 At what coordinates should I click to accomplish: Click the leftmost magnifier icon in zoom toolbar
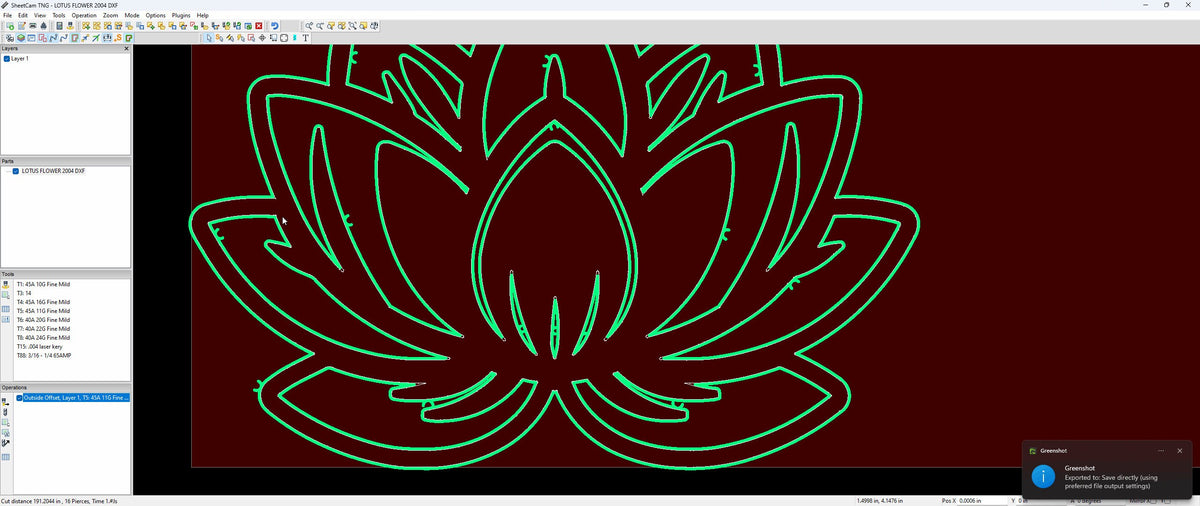310,25
